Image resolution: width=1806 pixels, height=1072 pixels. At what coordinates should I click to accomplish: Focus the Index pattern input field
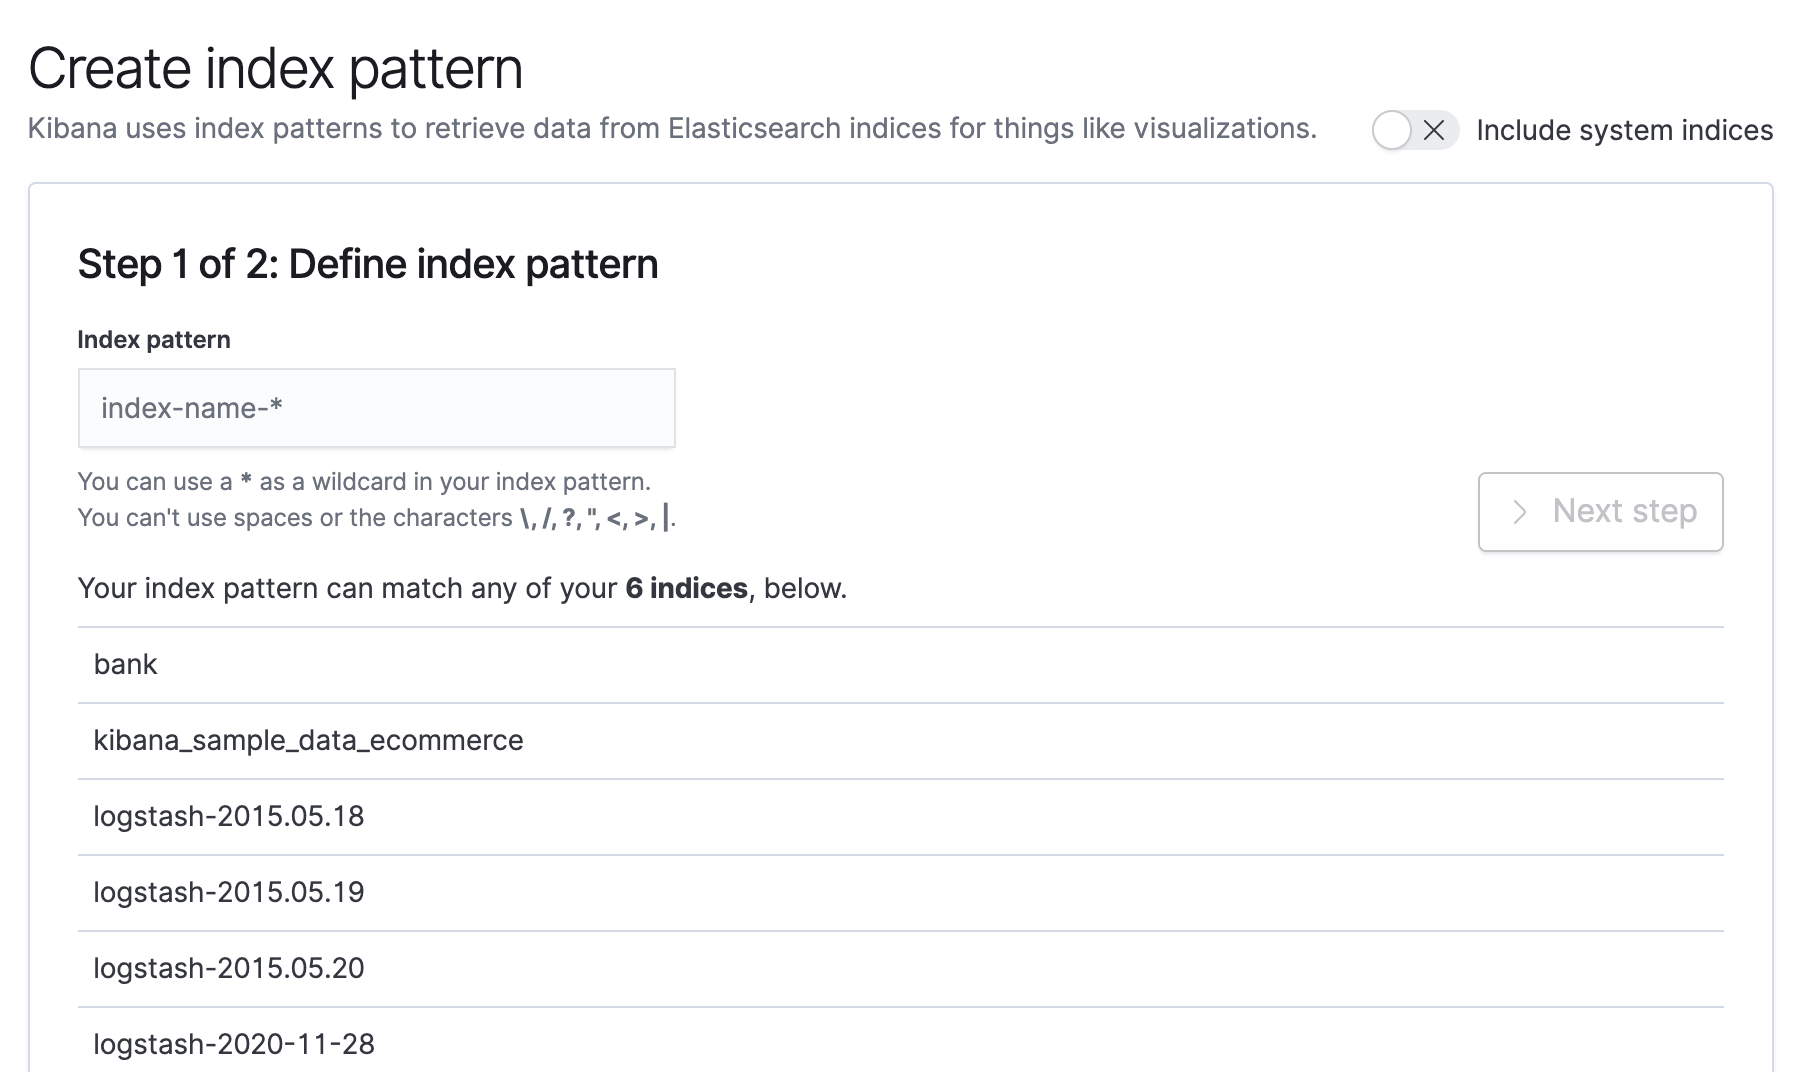coord(376,408)
